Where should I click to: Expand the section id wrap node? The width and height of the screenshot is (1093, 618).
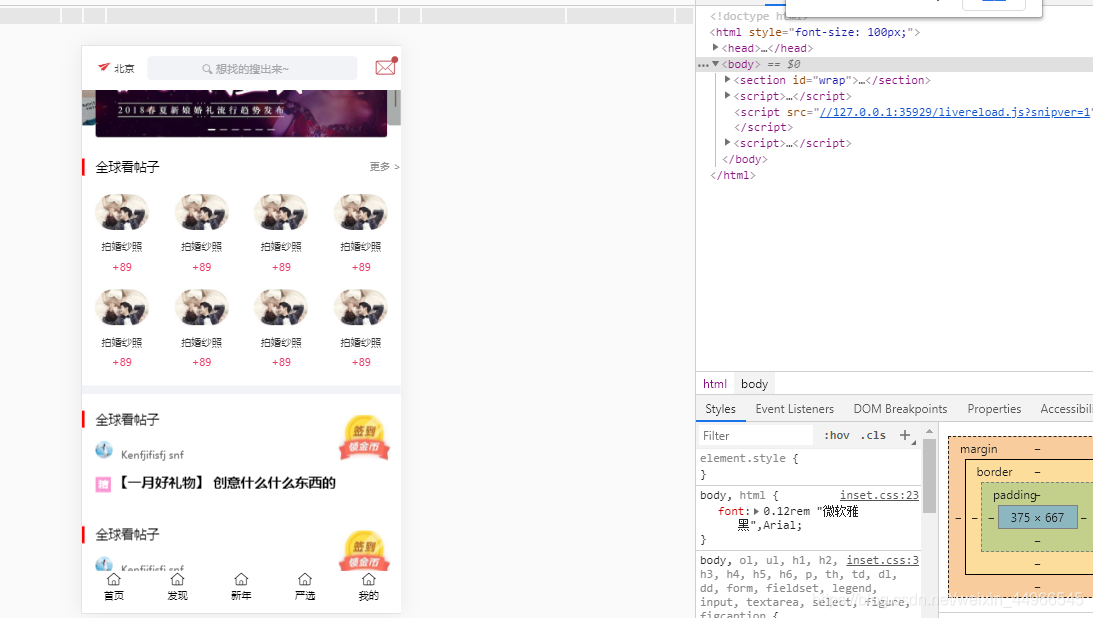coord(728,79)
